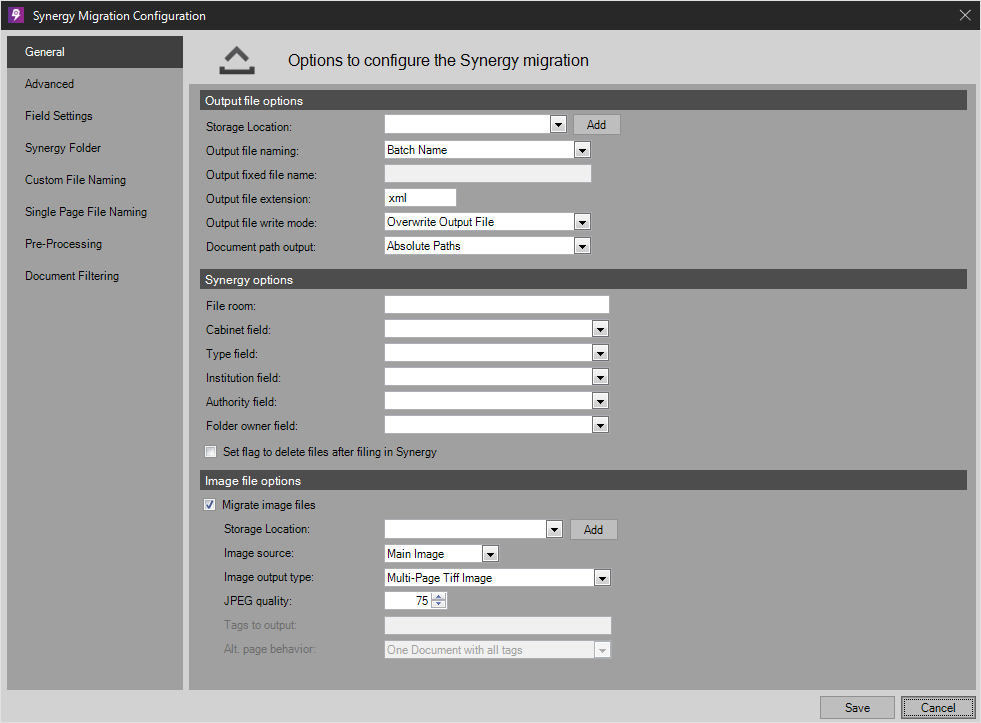Image resolution: width=981 pixels, height=723 pixels.
Task: Open the Output file naming dropdown
Action: (x=582, y=150)
